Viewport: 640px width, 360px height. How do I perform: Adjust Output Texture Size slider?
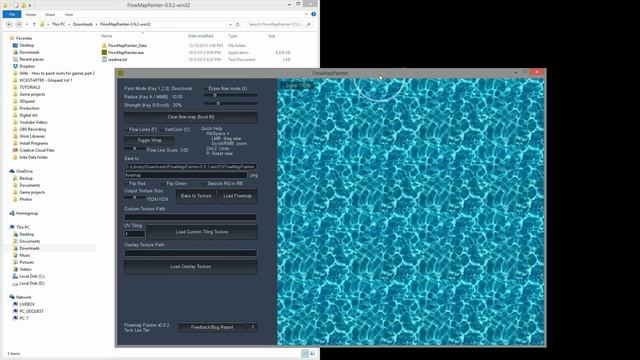click(x=135, y=198)
